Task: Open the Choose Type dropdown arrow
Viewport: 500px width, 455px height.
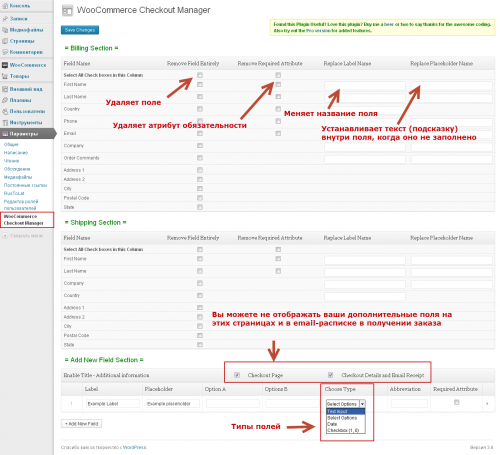Action: tap(362, 404)
